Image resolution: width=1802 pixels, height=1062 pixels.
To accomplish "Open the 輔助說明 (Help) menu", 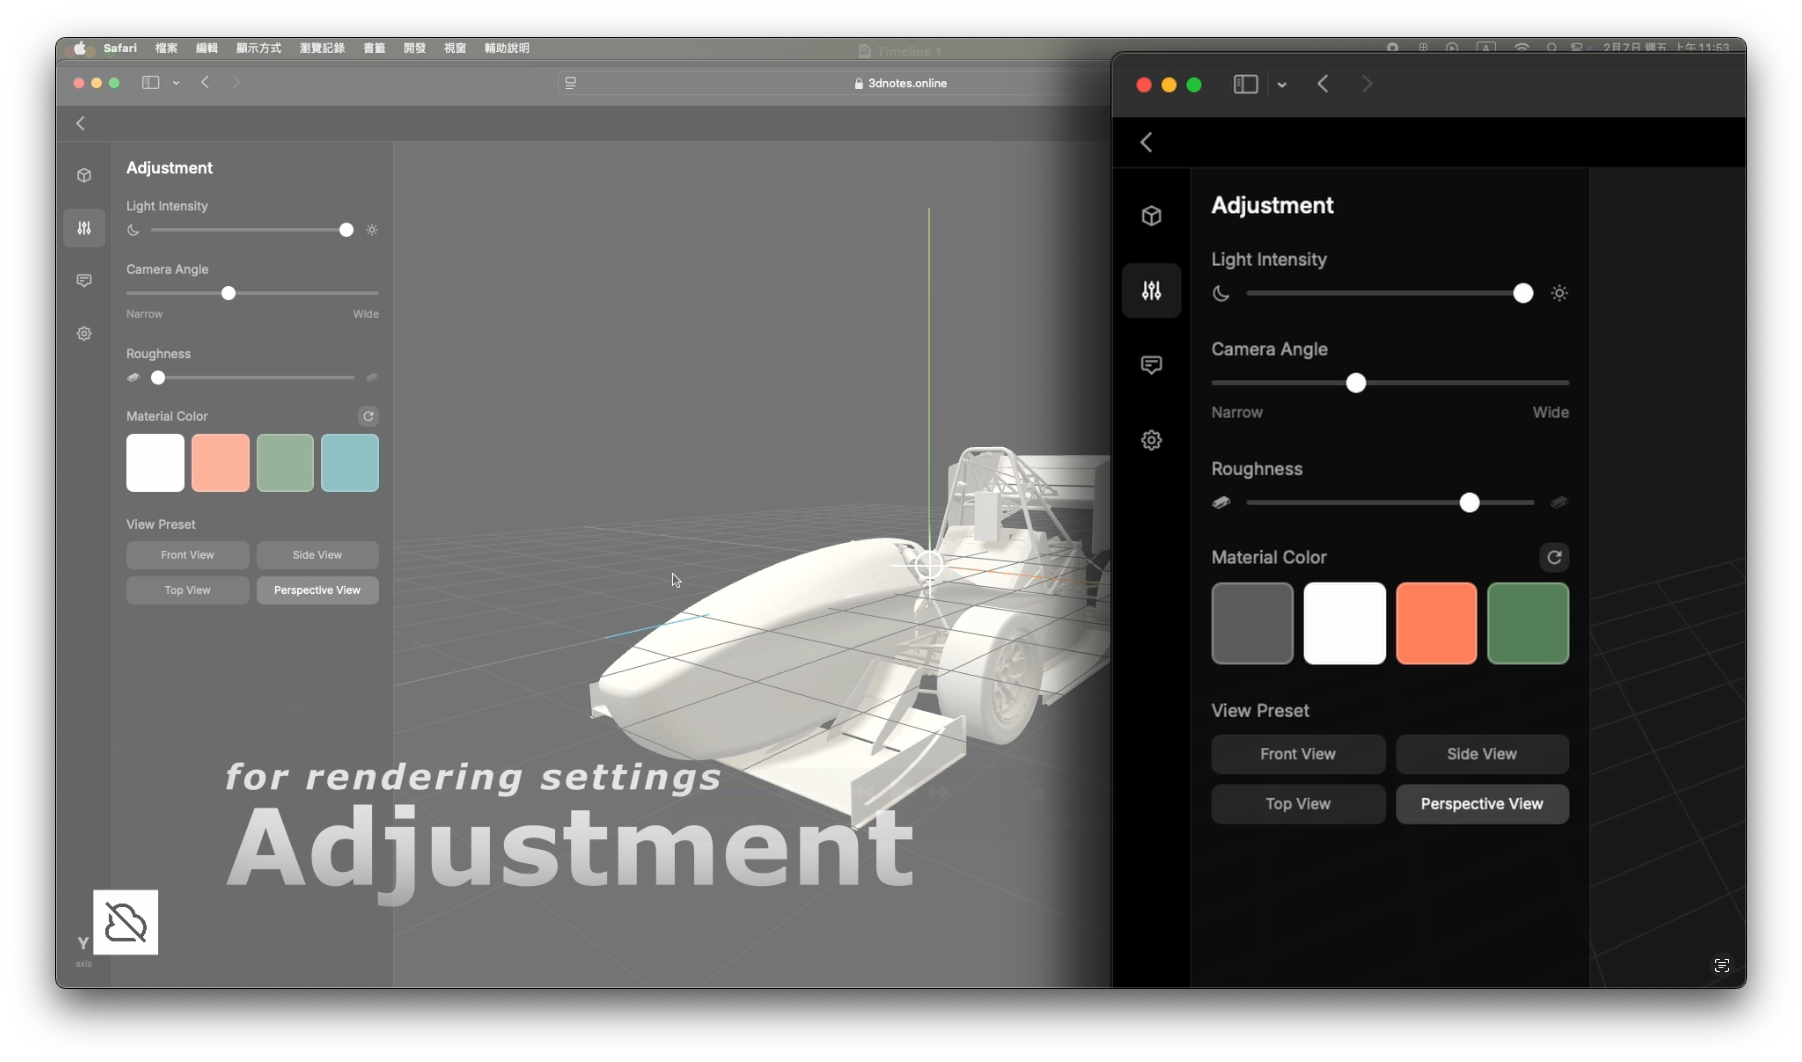I will pos(507,48).
